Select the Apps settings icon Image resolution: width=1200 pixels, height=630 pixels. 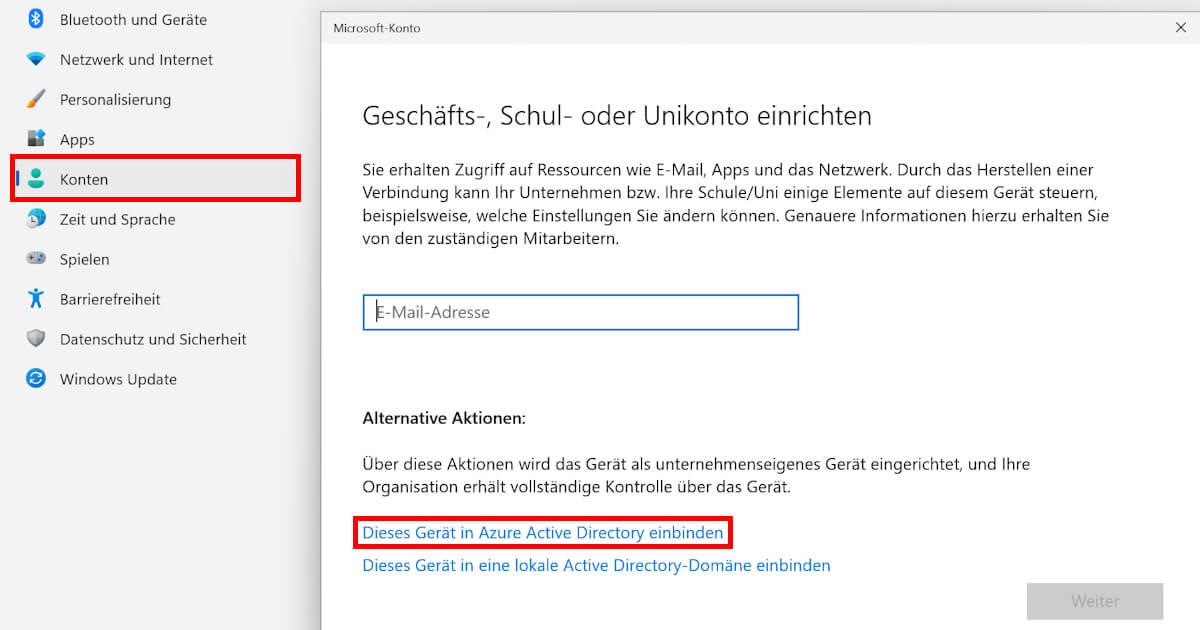coord(32,139)
